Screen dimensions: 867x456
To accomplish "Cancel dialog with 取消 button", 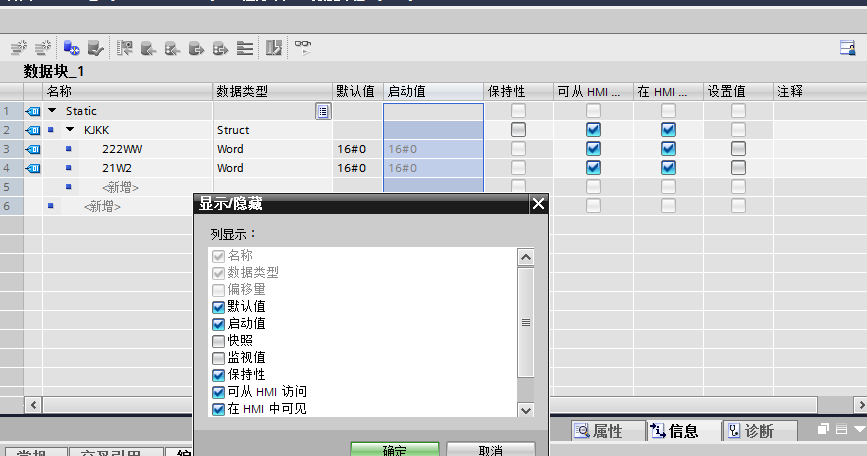I will click(490, 449).
